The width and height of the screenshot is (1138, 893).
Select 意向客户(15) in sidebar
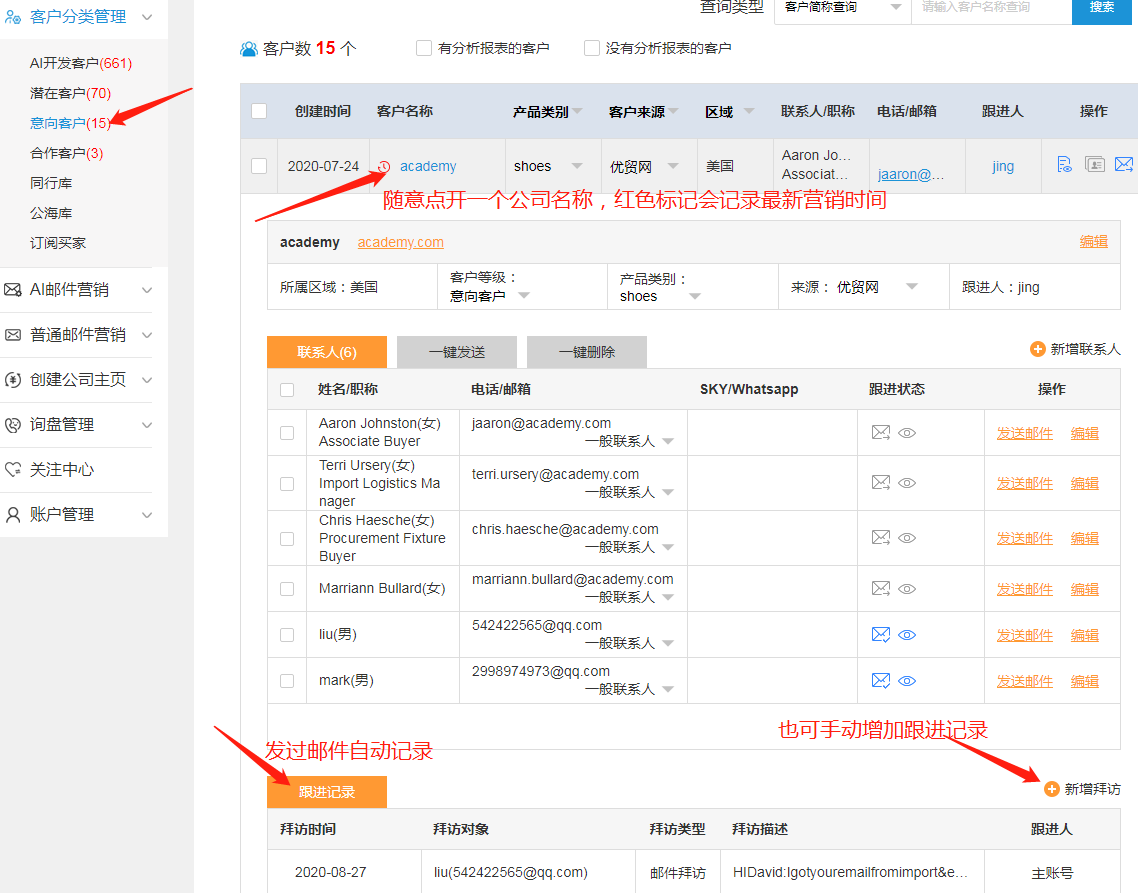(69, 123)
